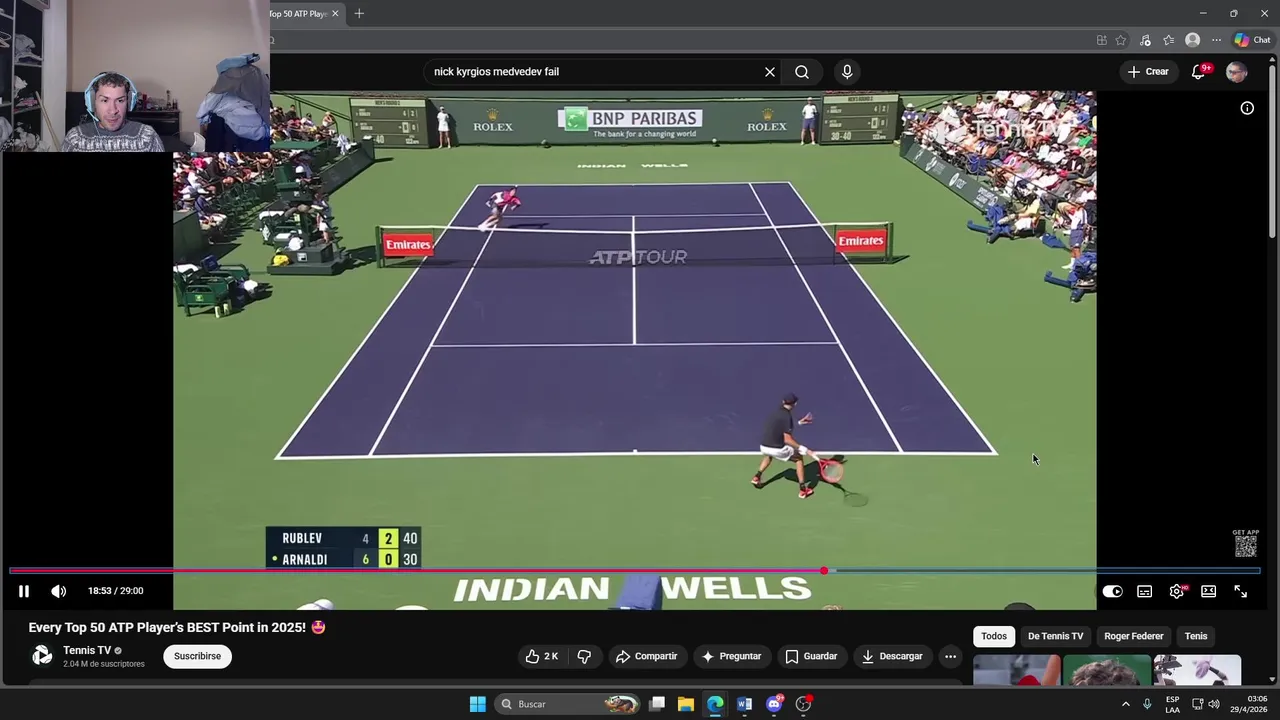Viewport: 1280px width, 720px height.
Task: Click the Compartir share button
Action: (646, 656)
